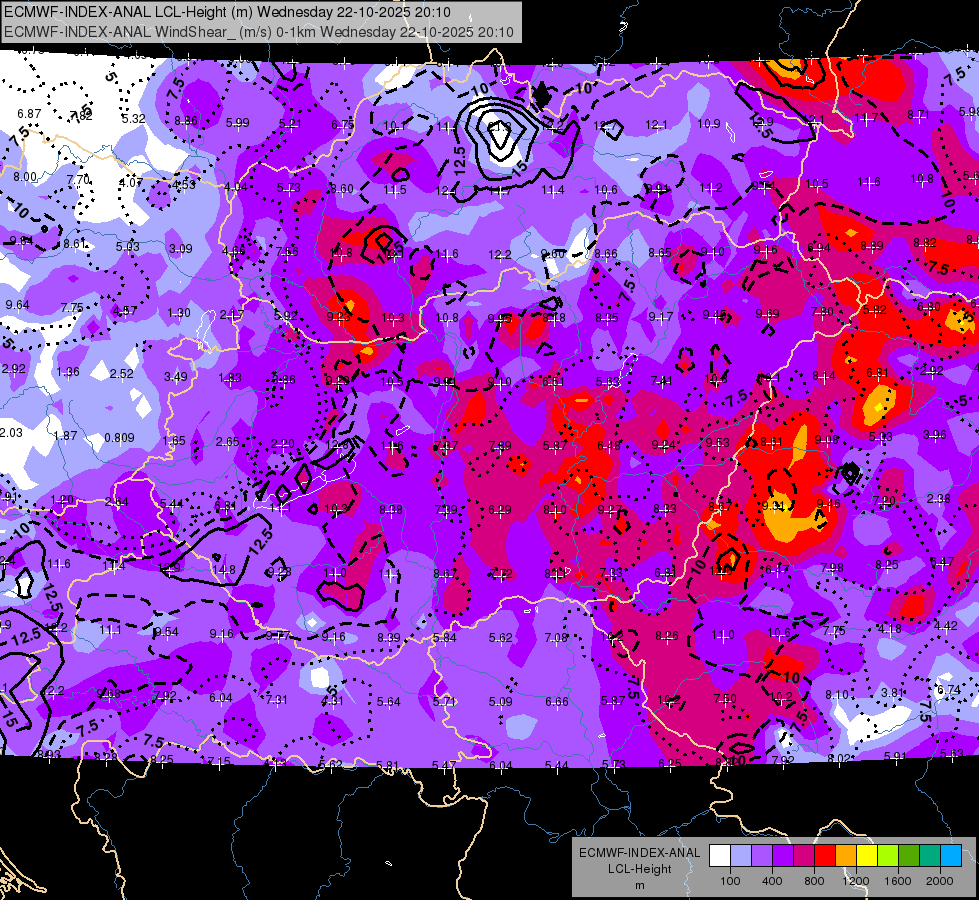The image size is (979, 900).
Task: Click legend scale value '1600'
Action: 898,881
